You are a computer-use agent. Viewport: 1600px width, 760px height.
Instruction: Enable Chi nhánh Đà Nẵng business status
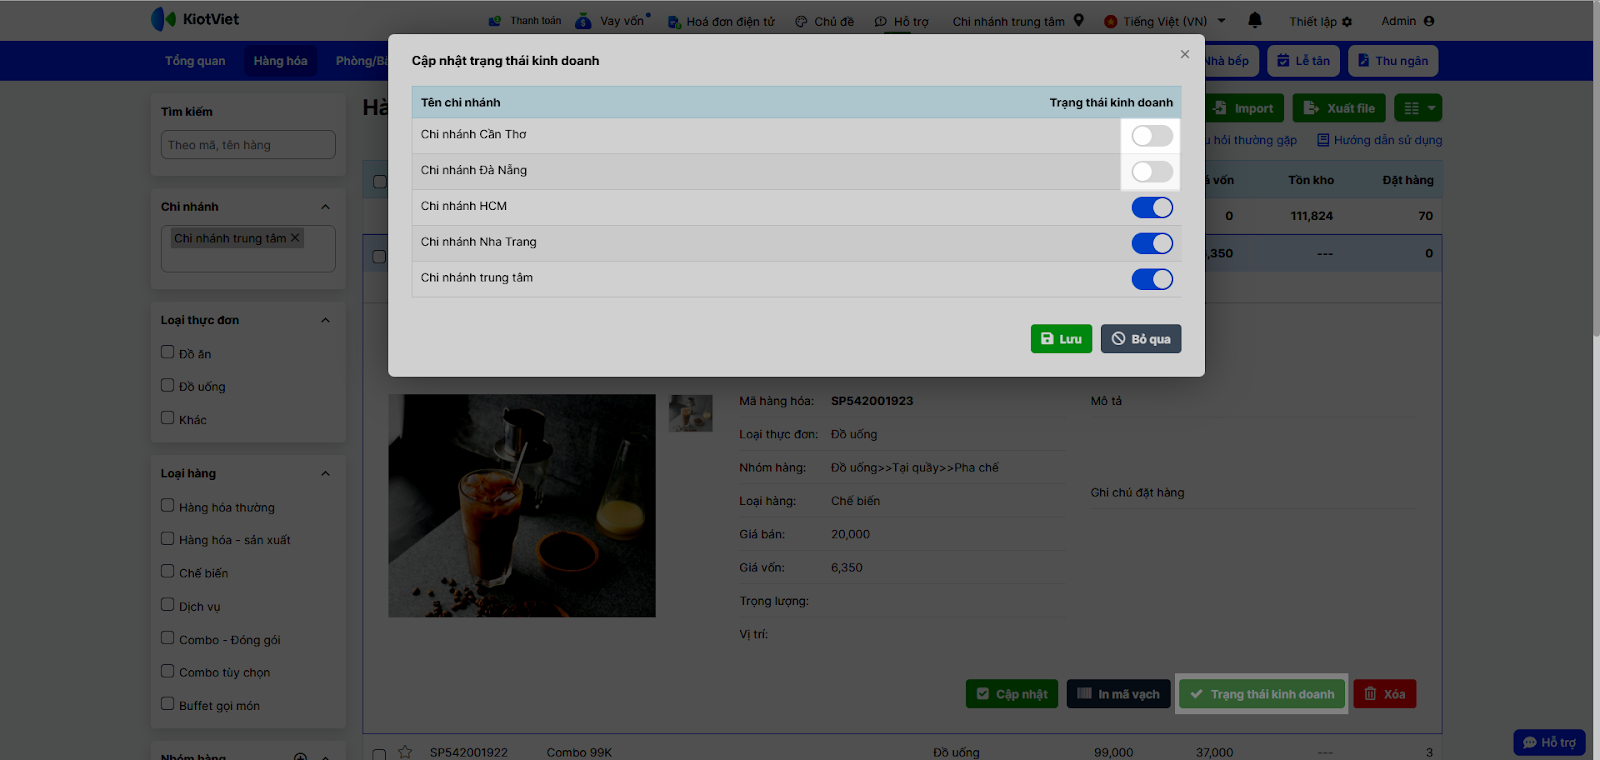(1152, 172)
